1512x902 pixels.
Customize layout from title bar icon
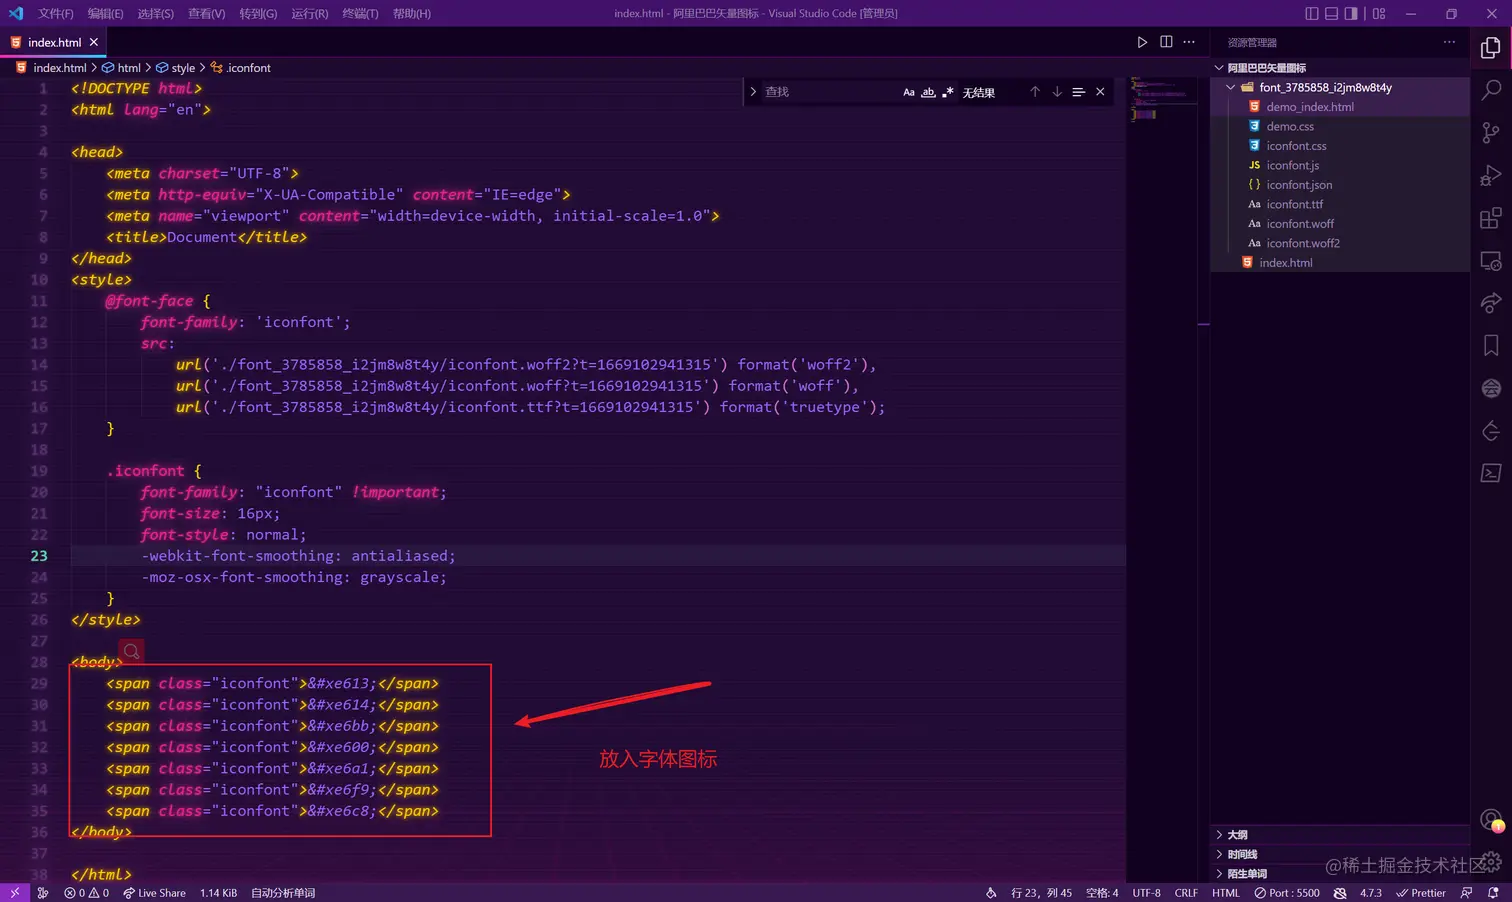(x=1379, y=13)
